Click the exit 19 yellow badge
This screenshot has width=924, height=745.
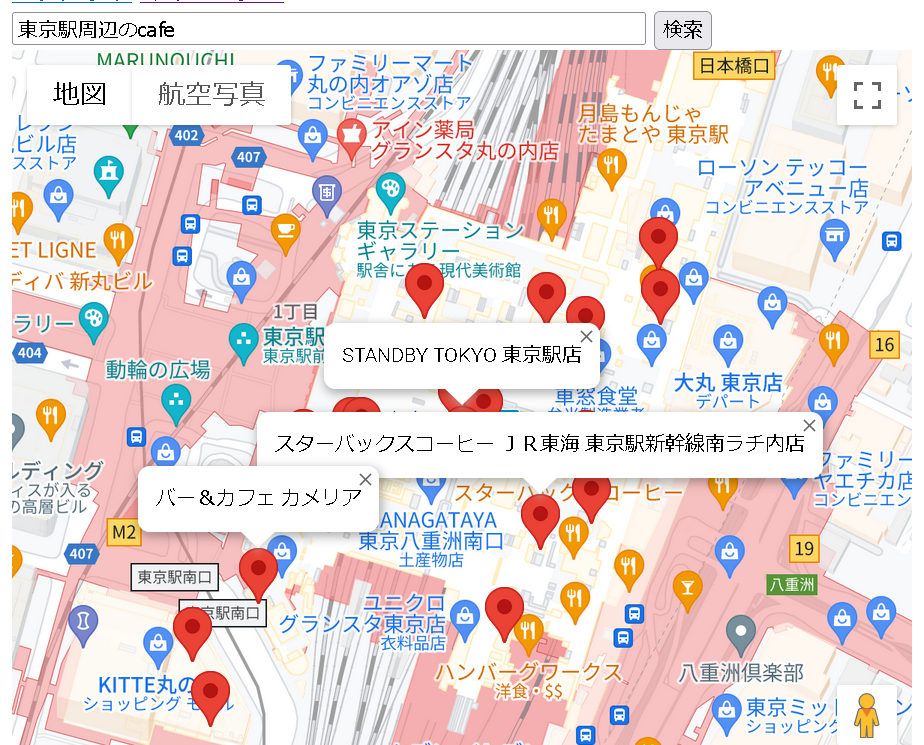pyautogui.click(x=804, y=549)
